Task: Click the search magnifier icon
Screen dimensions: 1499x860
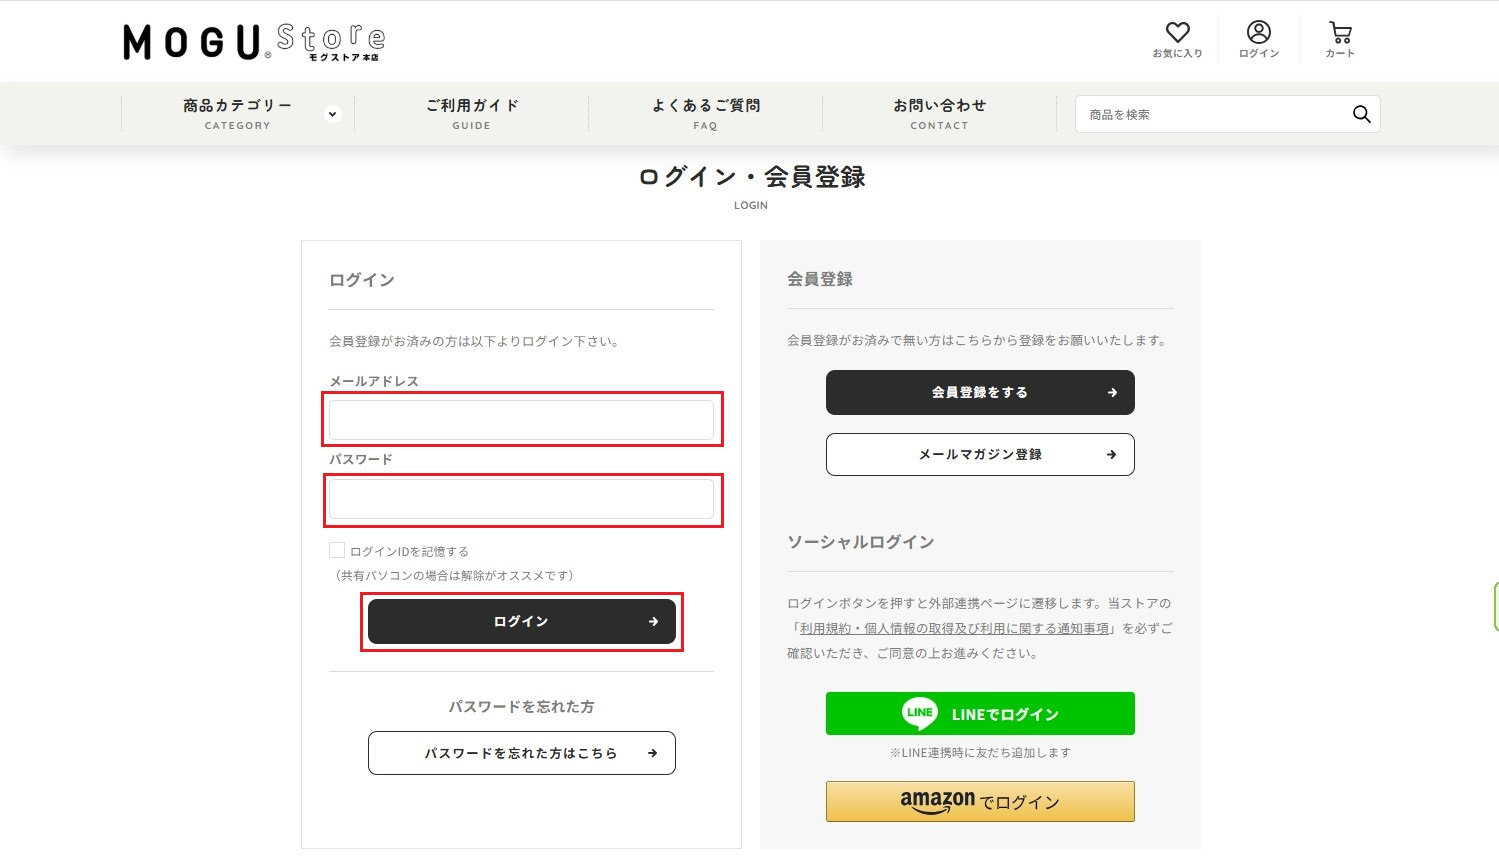Action: click(x=1361, y=114)
